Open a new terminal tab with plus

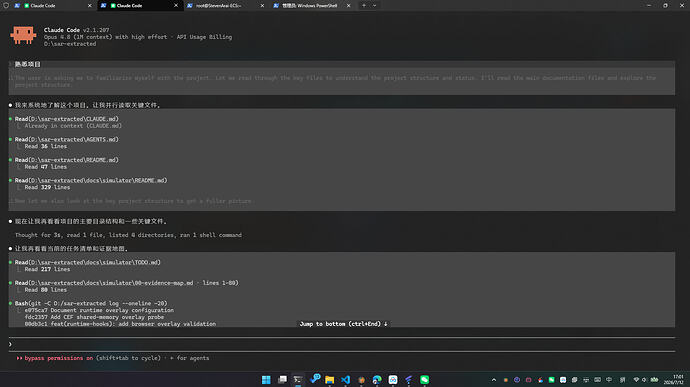point(364,6)
